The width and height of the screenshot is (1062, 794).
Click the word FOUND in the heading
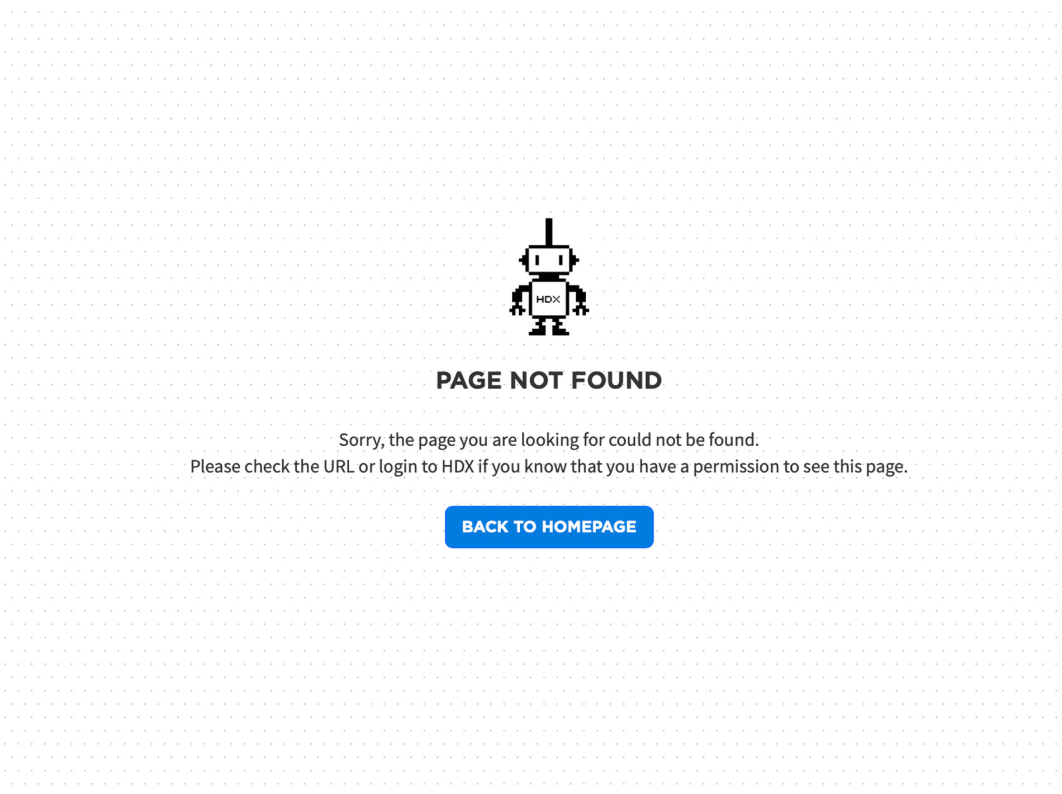(x=616, y=380)
